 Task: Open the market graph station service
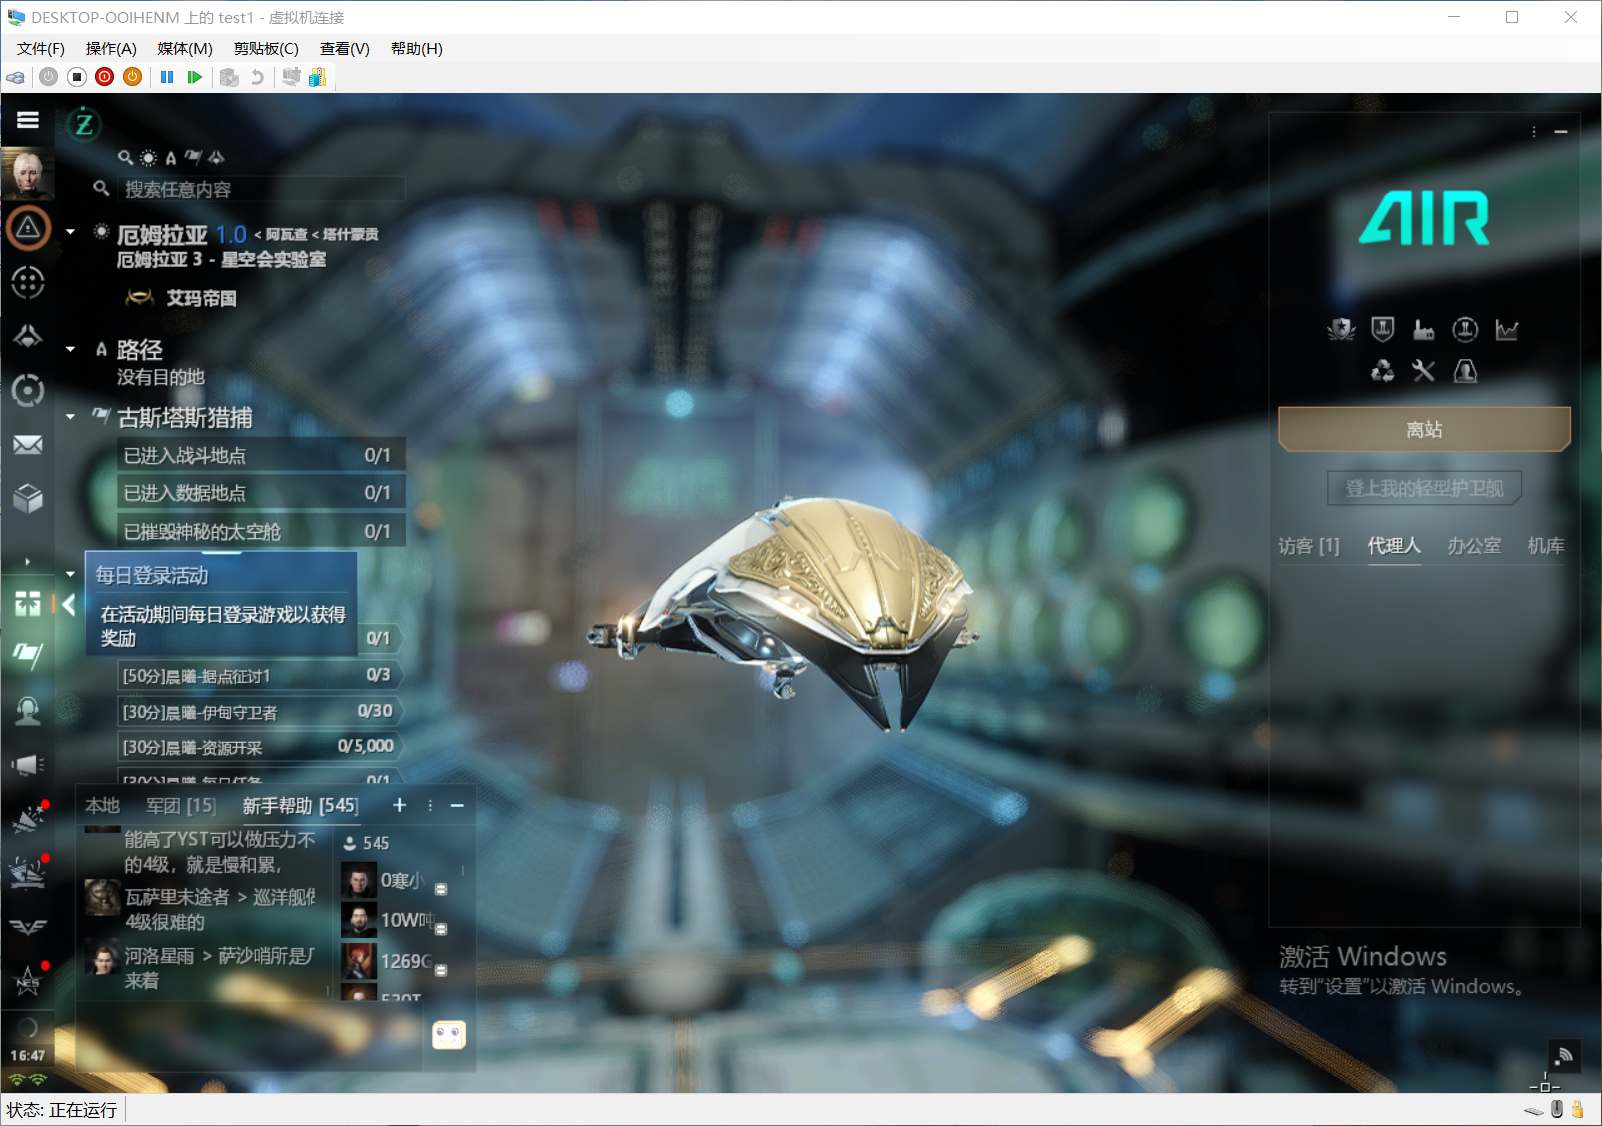[x=1507, y=329]
